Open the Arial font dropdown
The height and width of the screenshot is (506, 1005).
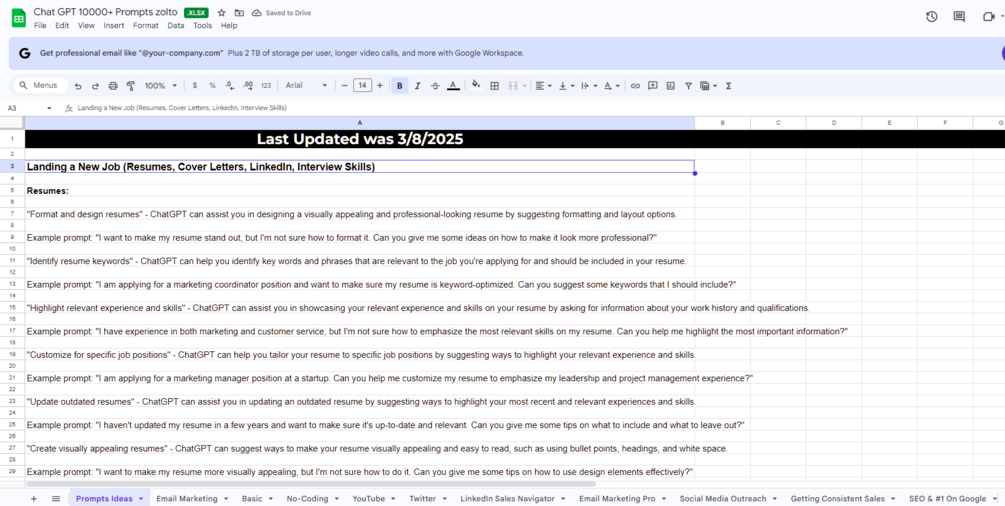306,85
